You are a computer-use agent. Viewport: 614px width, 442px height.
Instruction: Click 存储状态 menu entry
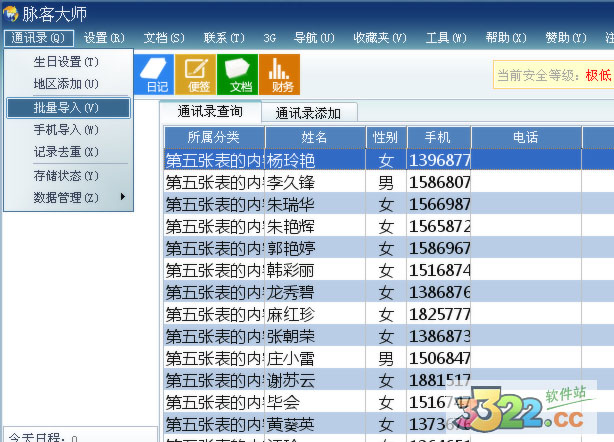click(66, 176)
